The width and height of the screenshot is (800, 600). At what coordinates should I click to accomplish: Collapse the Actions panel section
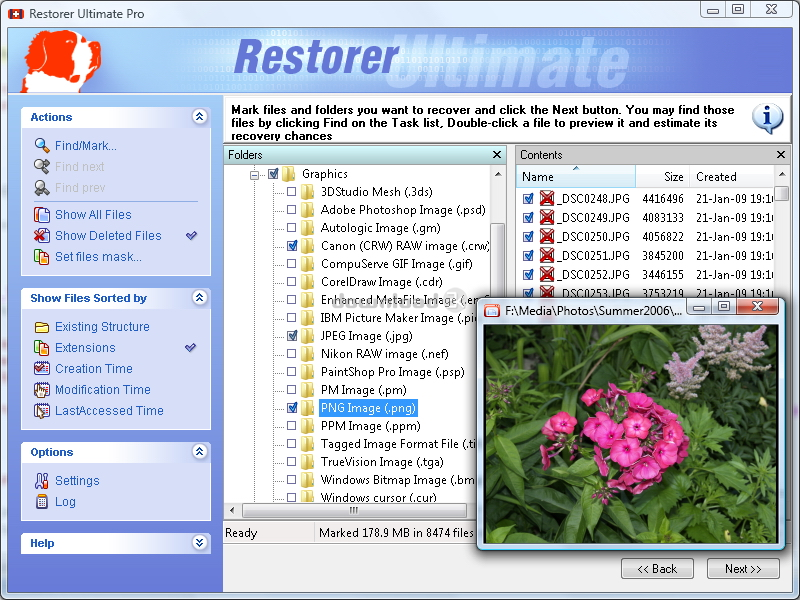[199, 117]
